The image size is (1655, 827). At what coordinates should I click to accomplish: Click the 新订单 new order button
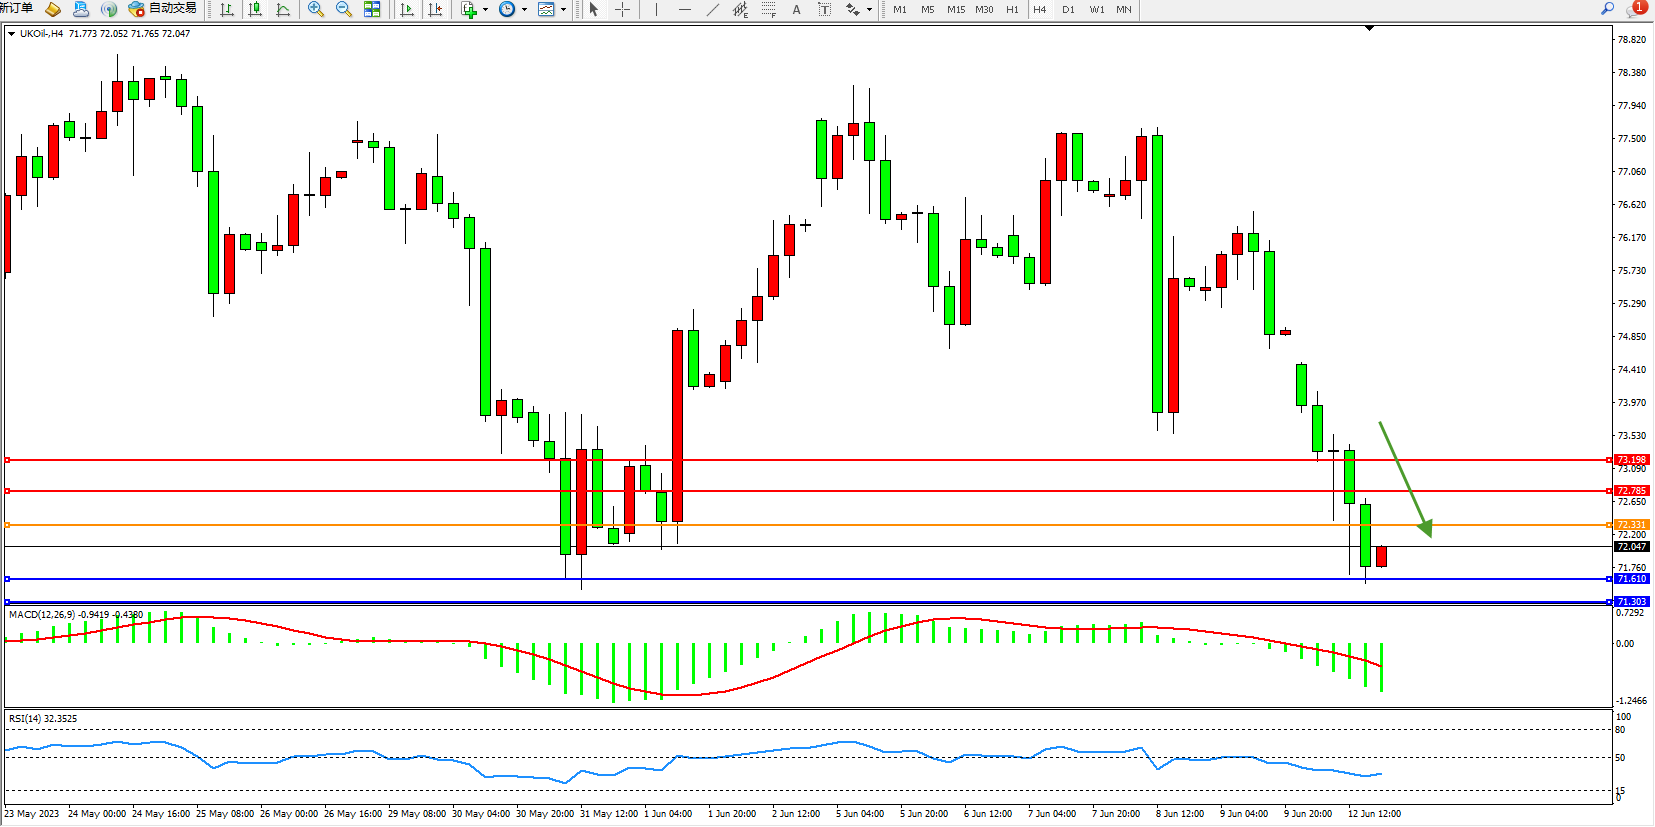pyautogui.click(x=17, y=8)
